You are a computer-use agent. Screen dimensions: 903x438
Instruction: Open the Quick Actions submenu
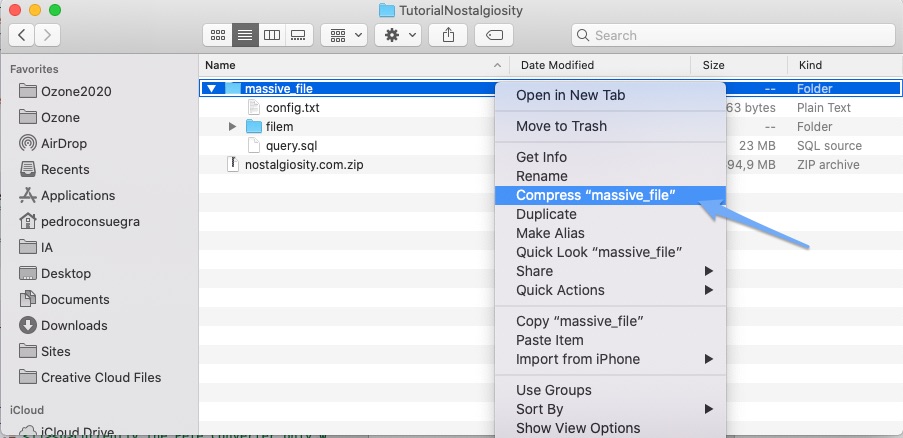coord(560,290)
